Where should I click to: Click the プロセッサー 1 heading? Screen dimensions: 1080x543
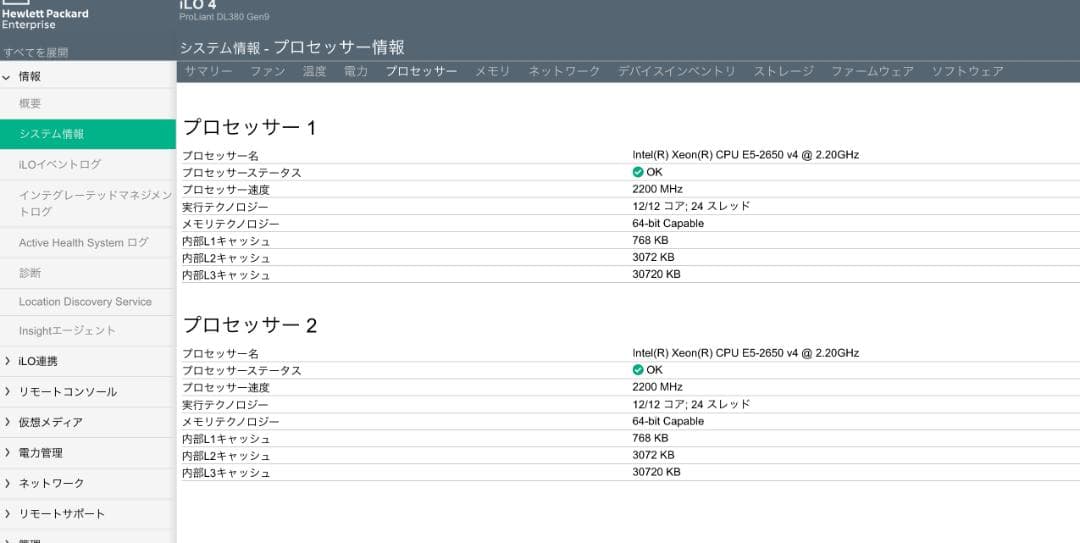[x=249, y=127]
